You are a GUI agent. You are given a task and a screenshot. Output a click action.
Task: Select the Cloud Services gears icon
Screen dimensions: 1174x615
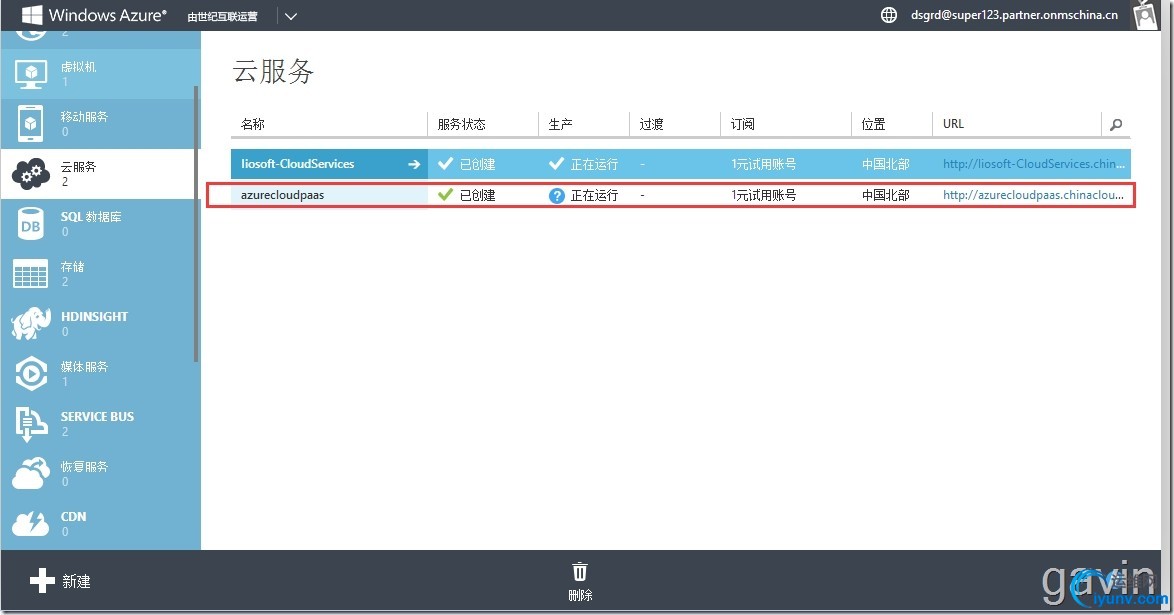tap(31, 174)
